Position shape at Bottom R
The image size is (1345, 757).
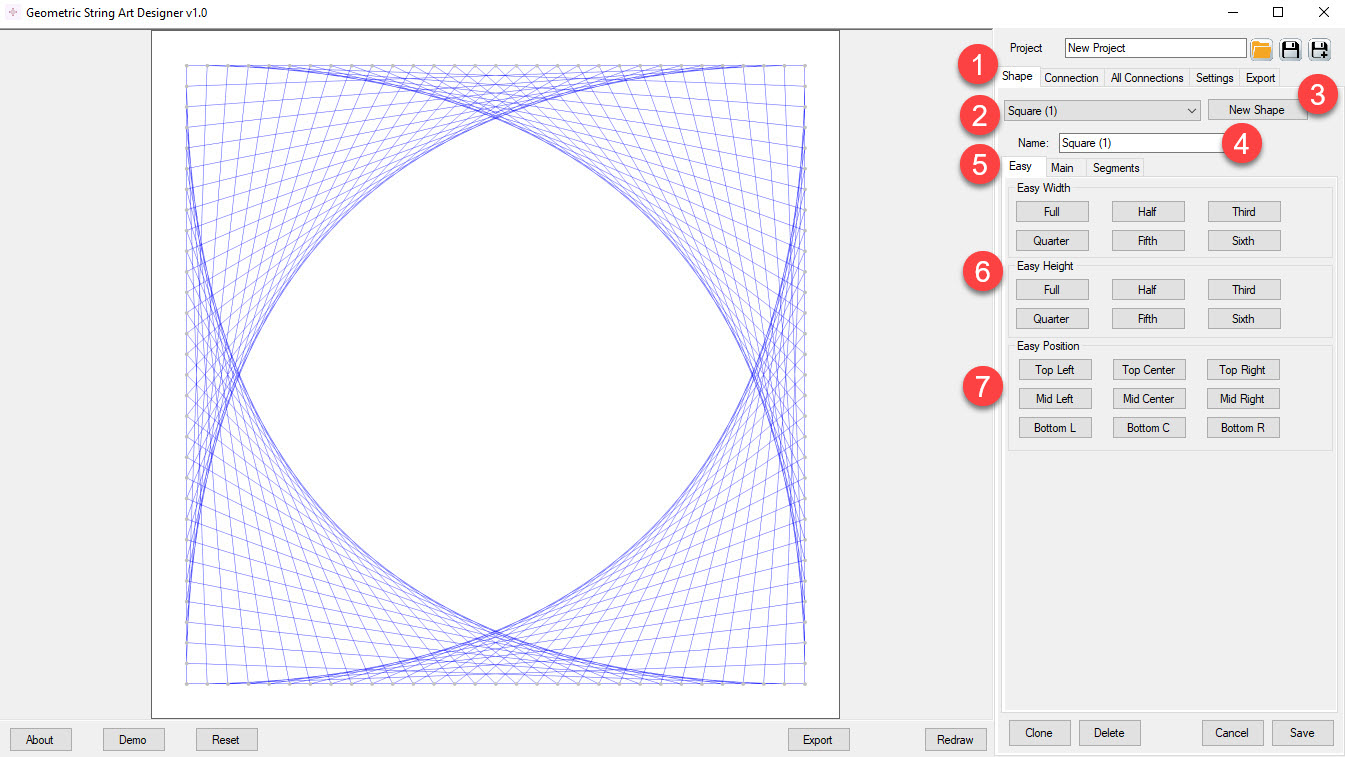[1243, 428]
